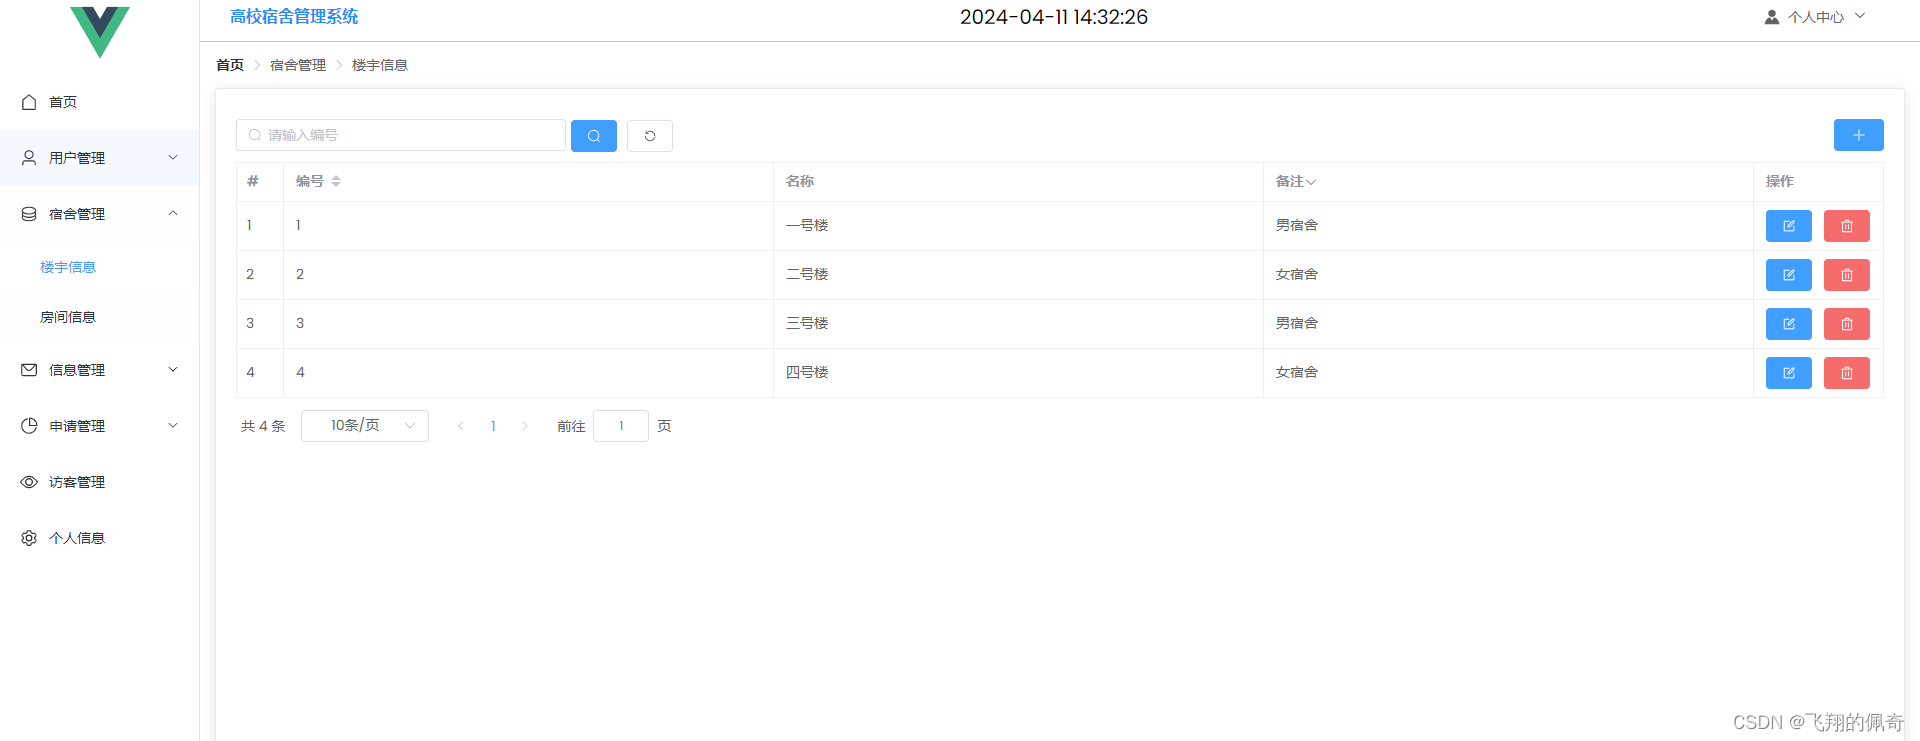The height and width of the screenshot is (741, 1920).
Task: Click the go-to page number field
Action: pos(621,426)
